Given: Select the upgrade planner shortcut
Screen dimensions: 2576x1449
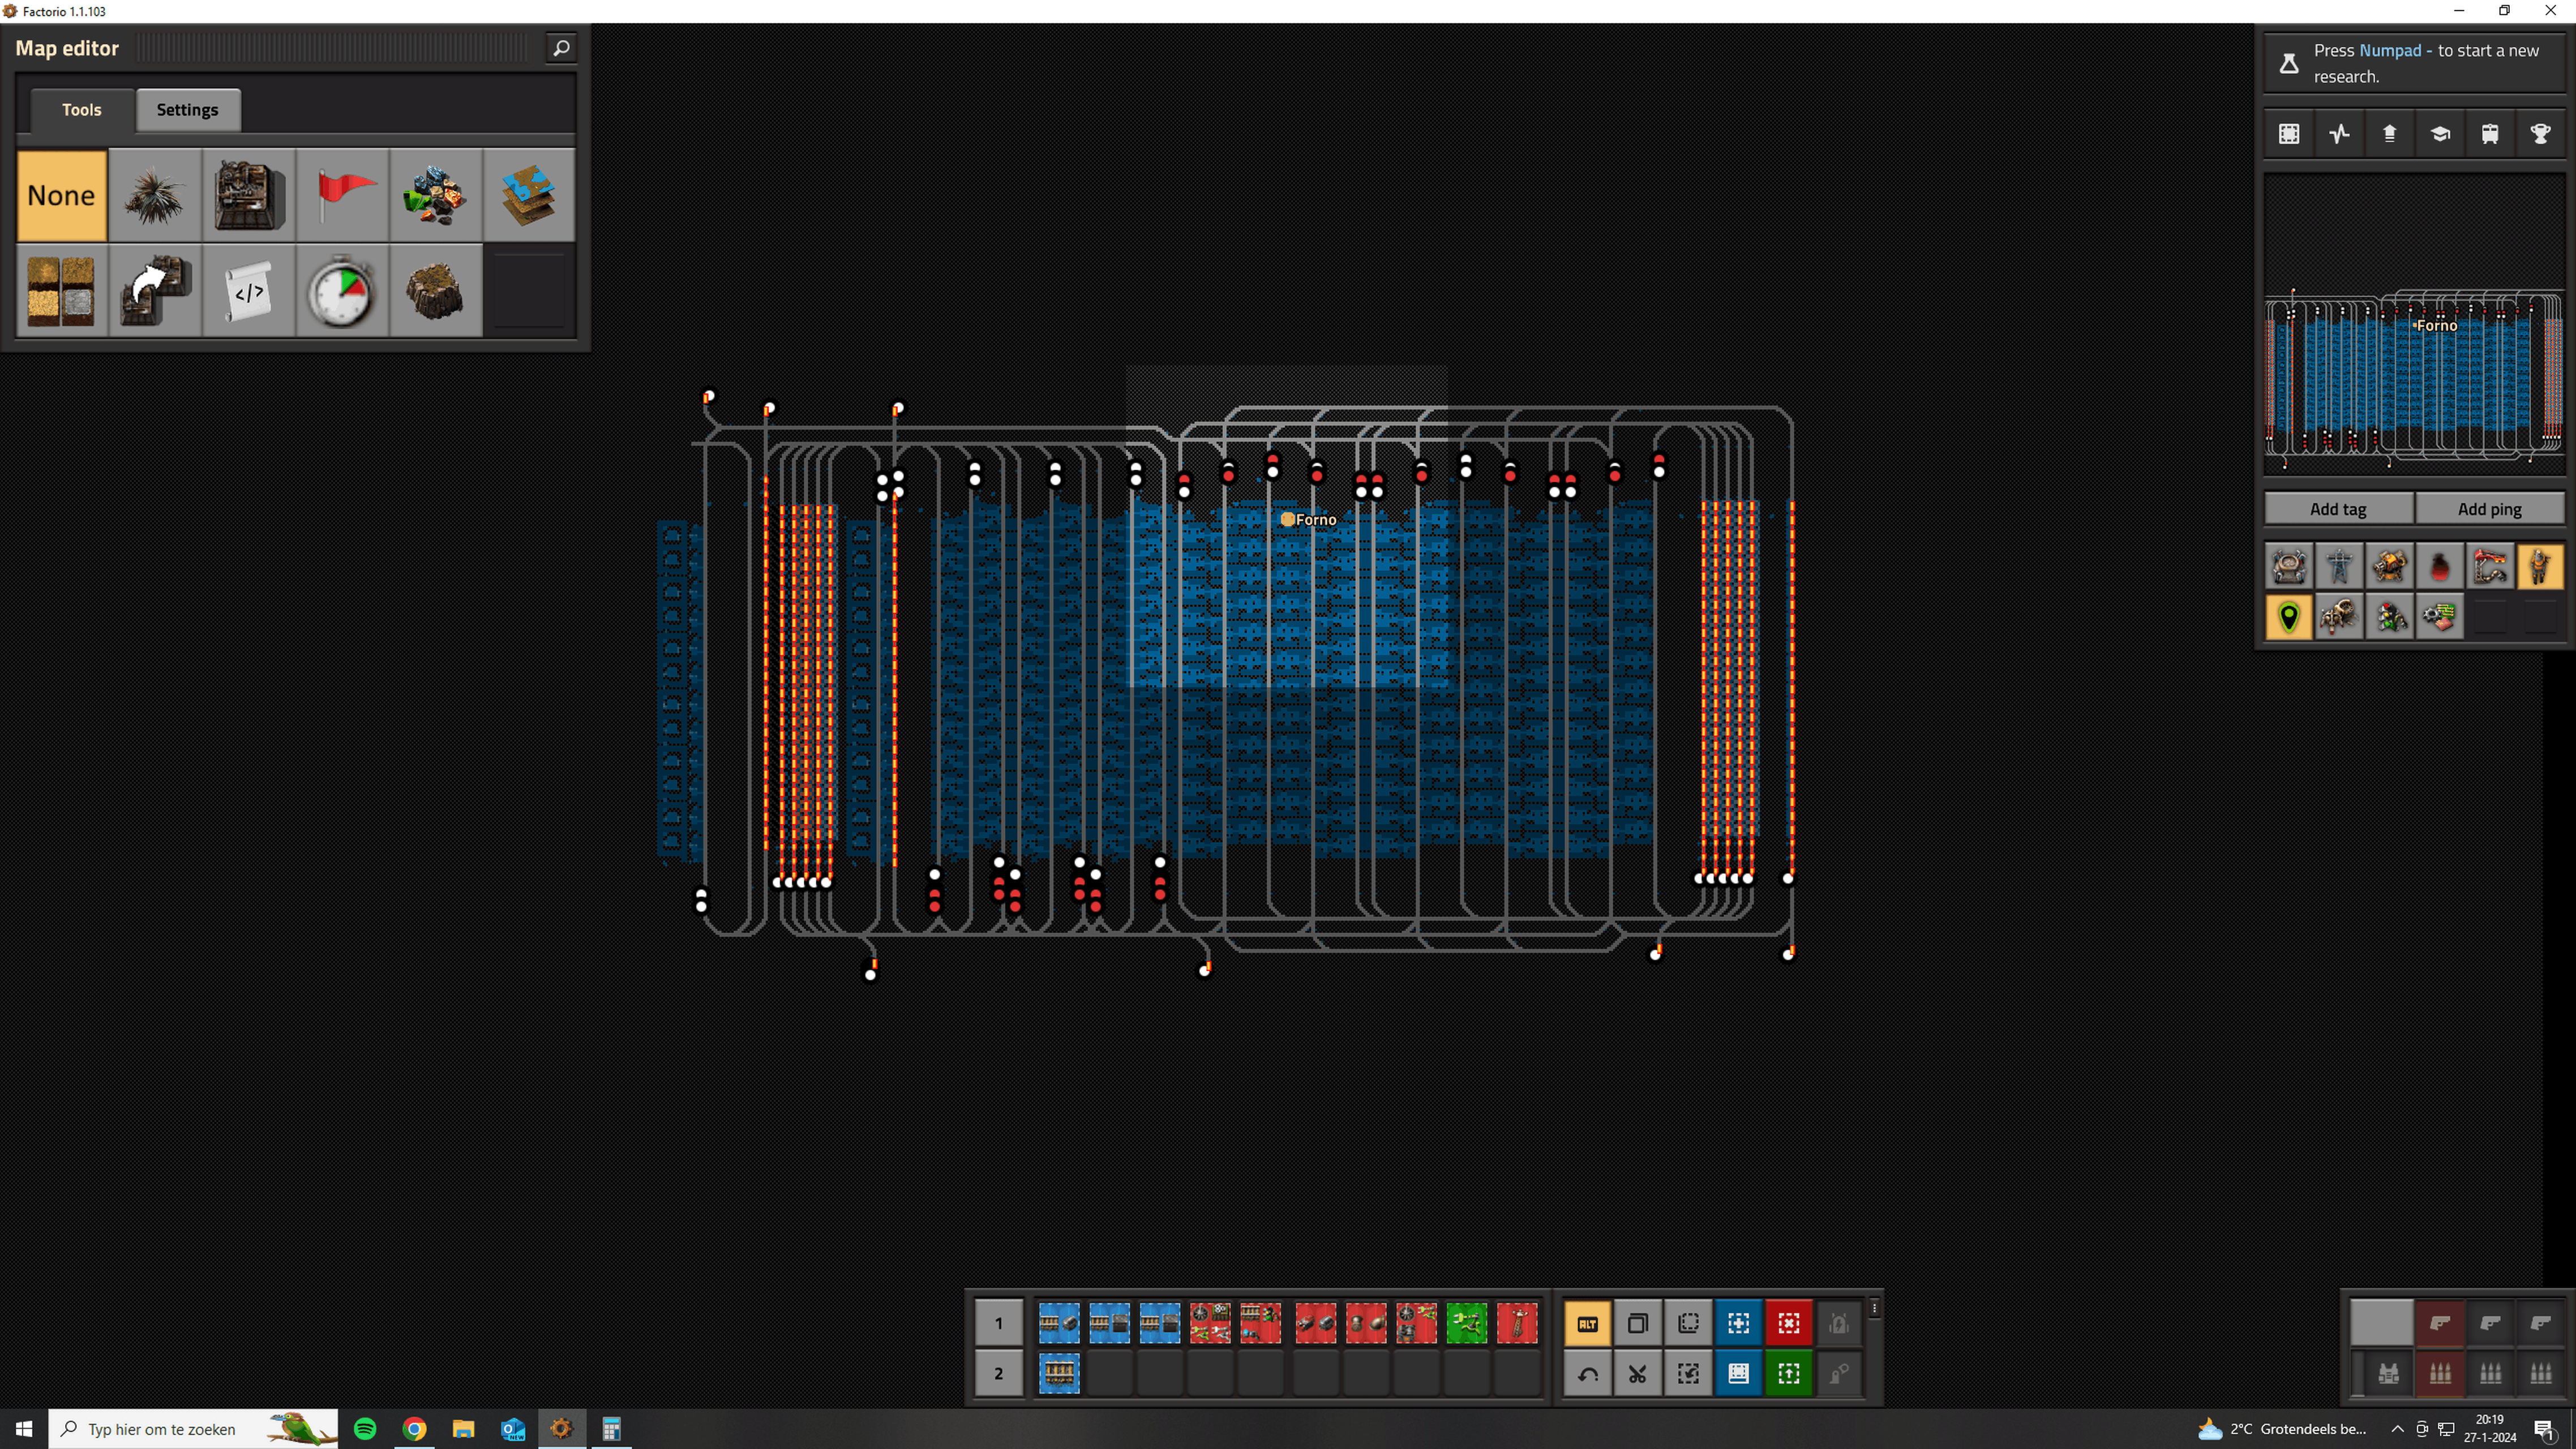Looking at the screenshot, I should 1789,1374.
